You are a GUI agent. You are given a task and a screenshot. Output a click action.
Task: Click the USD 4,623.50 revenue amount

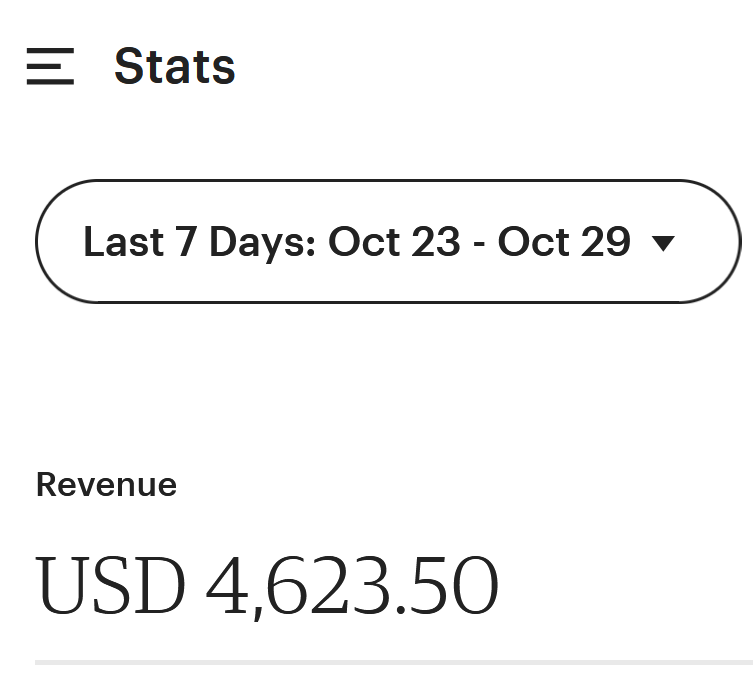coord(267,586)
